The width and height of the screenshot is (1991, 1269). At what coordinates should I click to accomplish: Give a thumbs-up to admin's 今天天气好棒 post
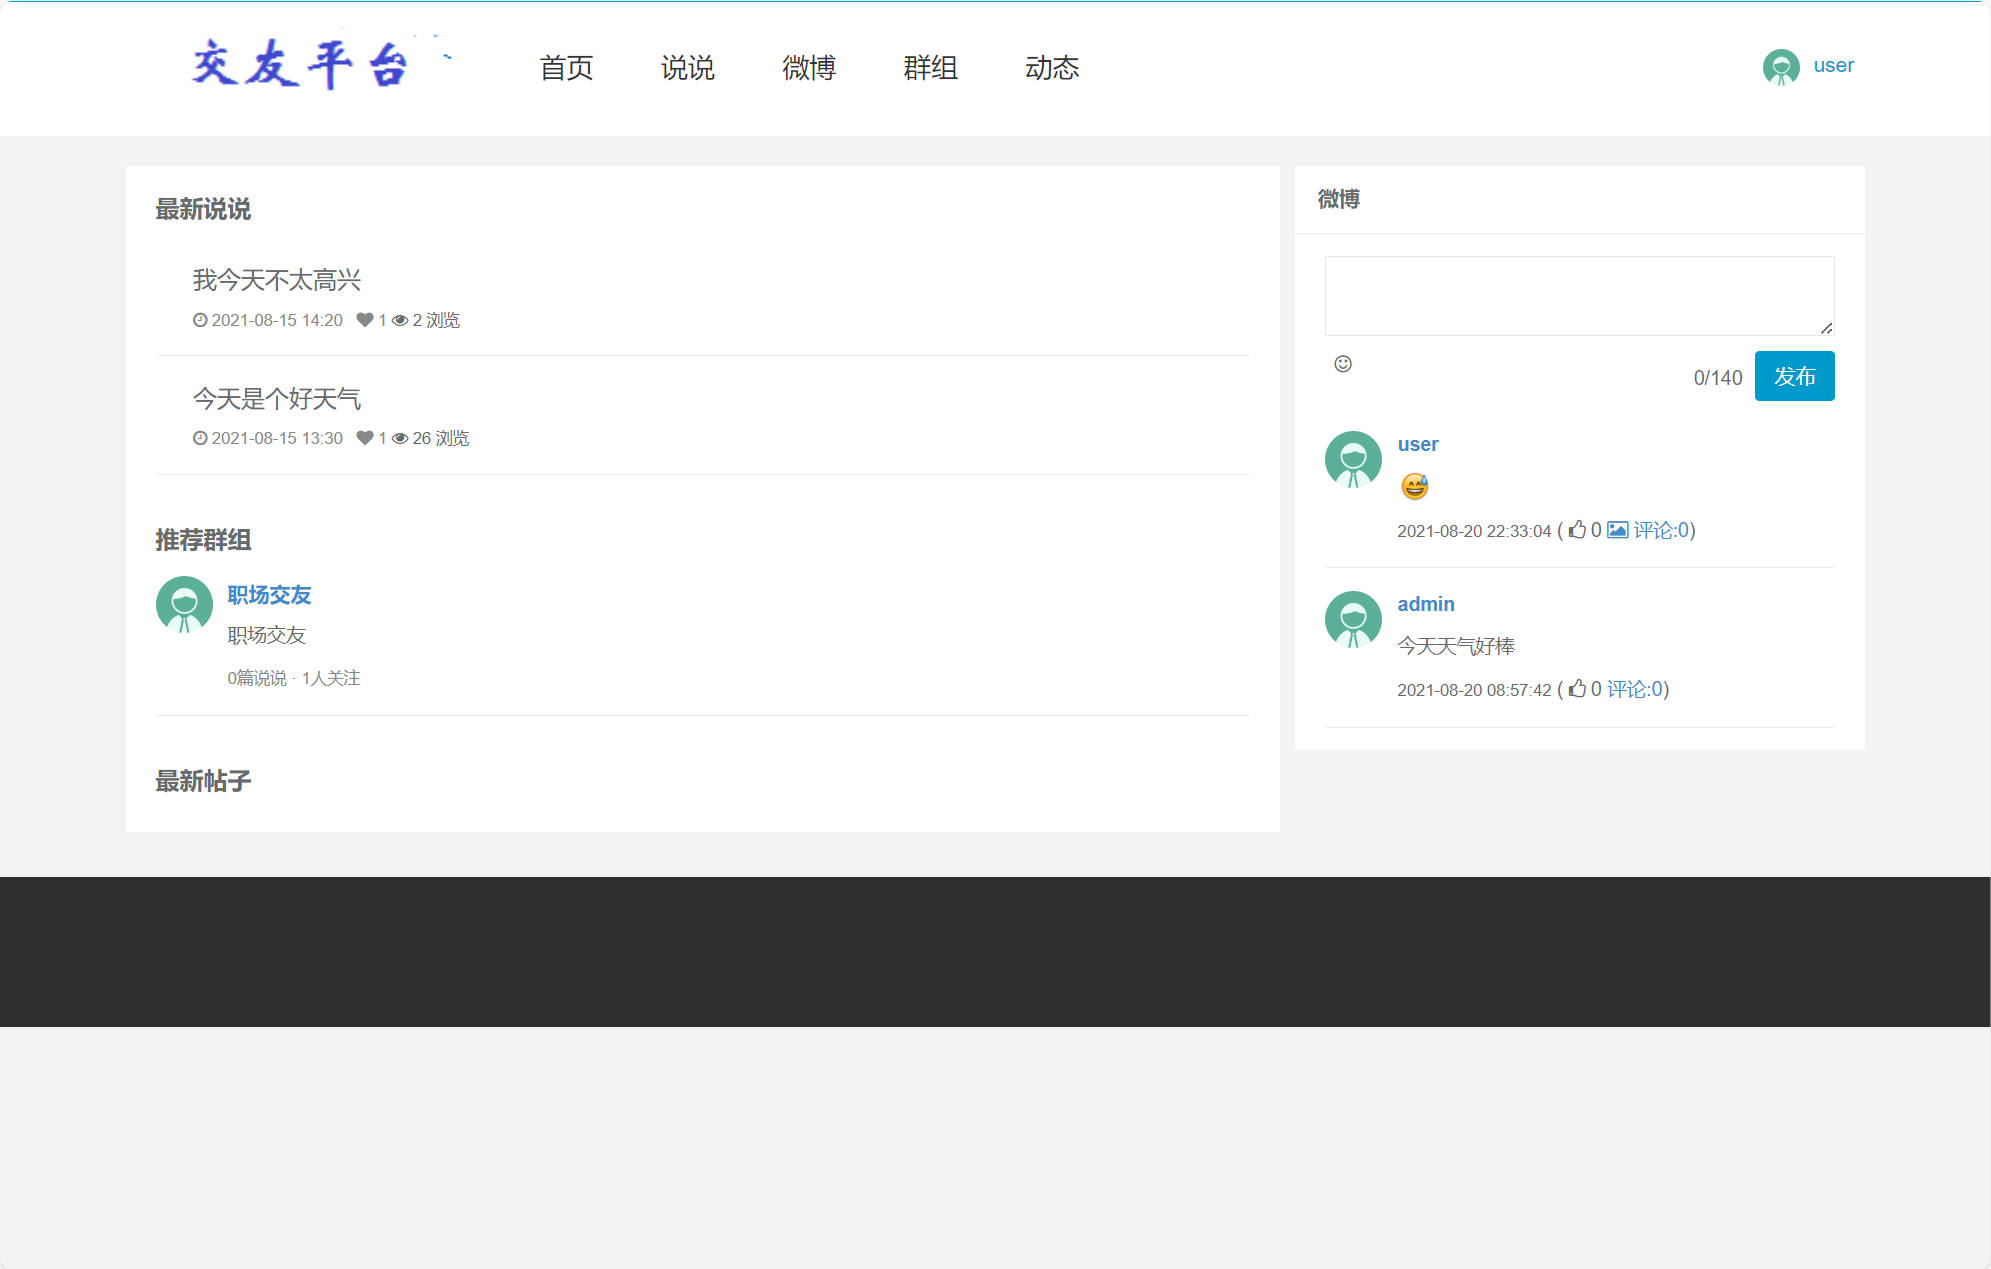[x=1577, y=689]
